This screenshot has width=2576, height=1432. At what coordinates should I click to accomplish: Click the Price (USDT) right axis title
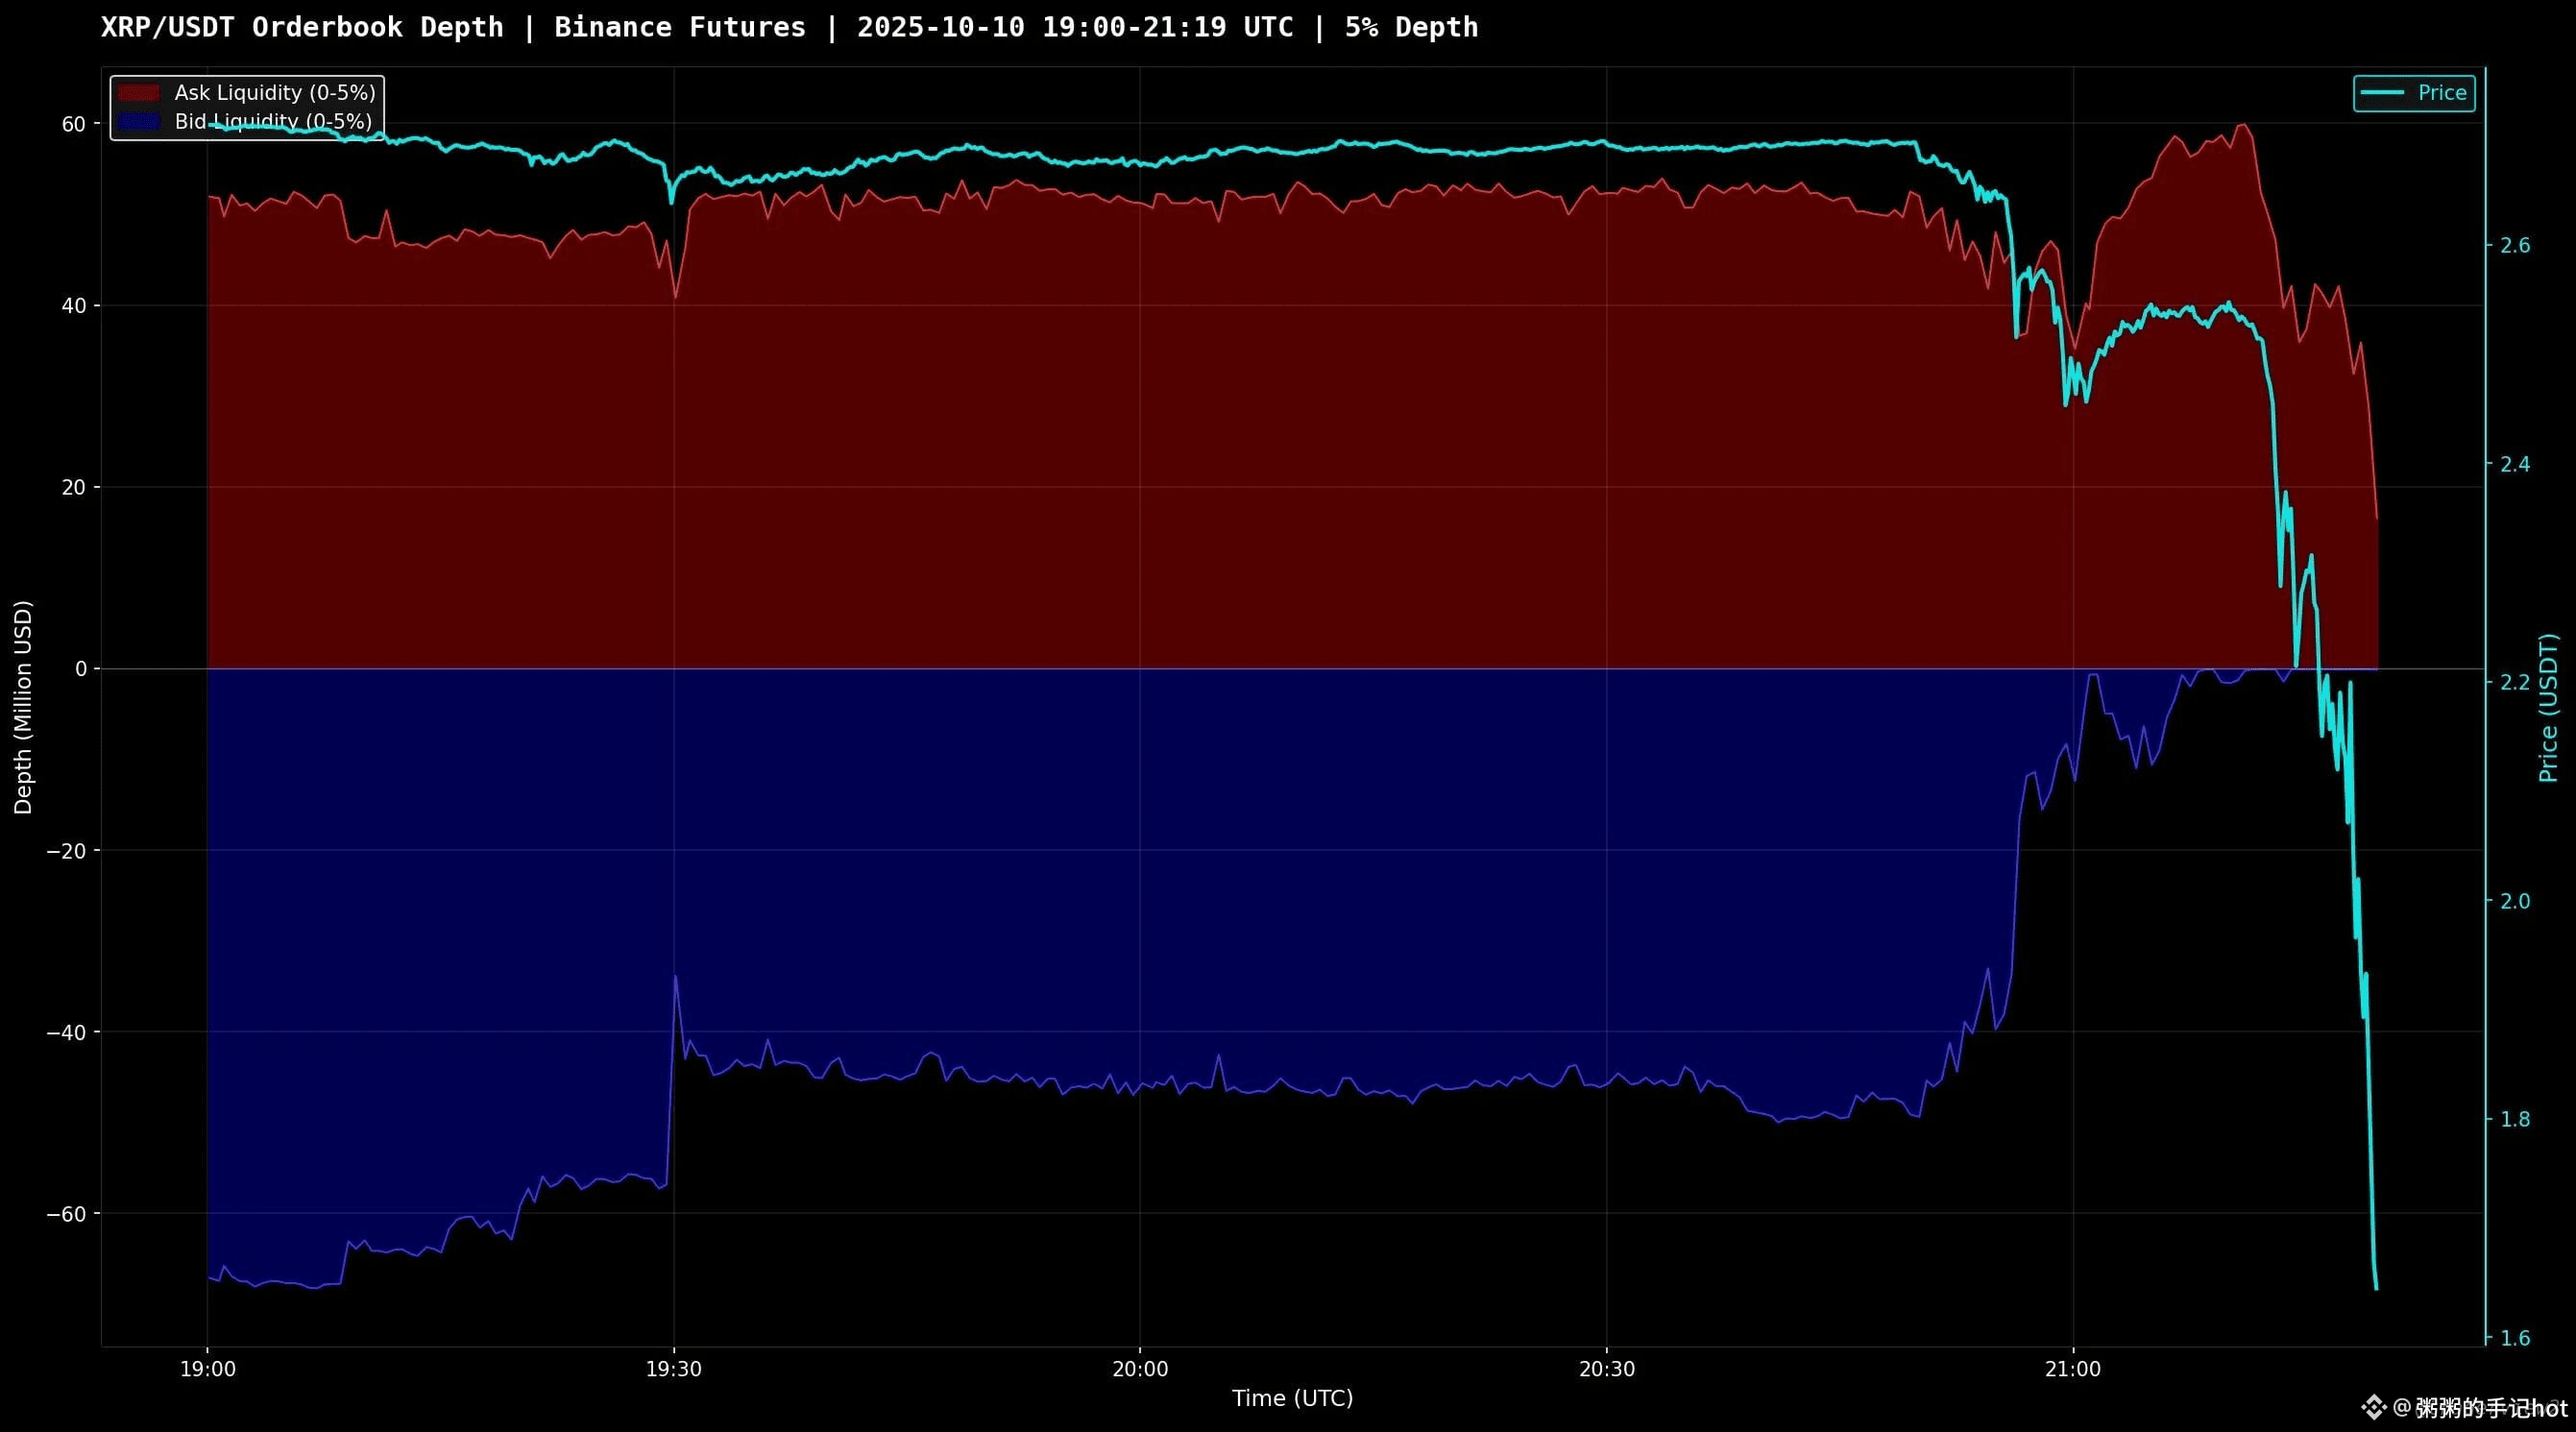(2547, 707)
